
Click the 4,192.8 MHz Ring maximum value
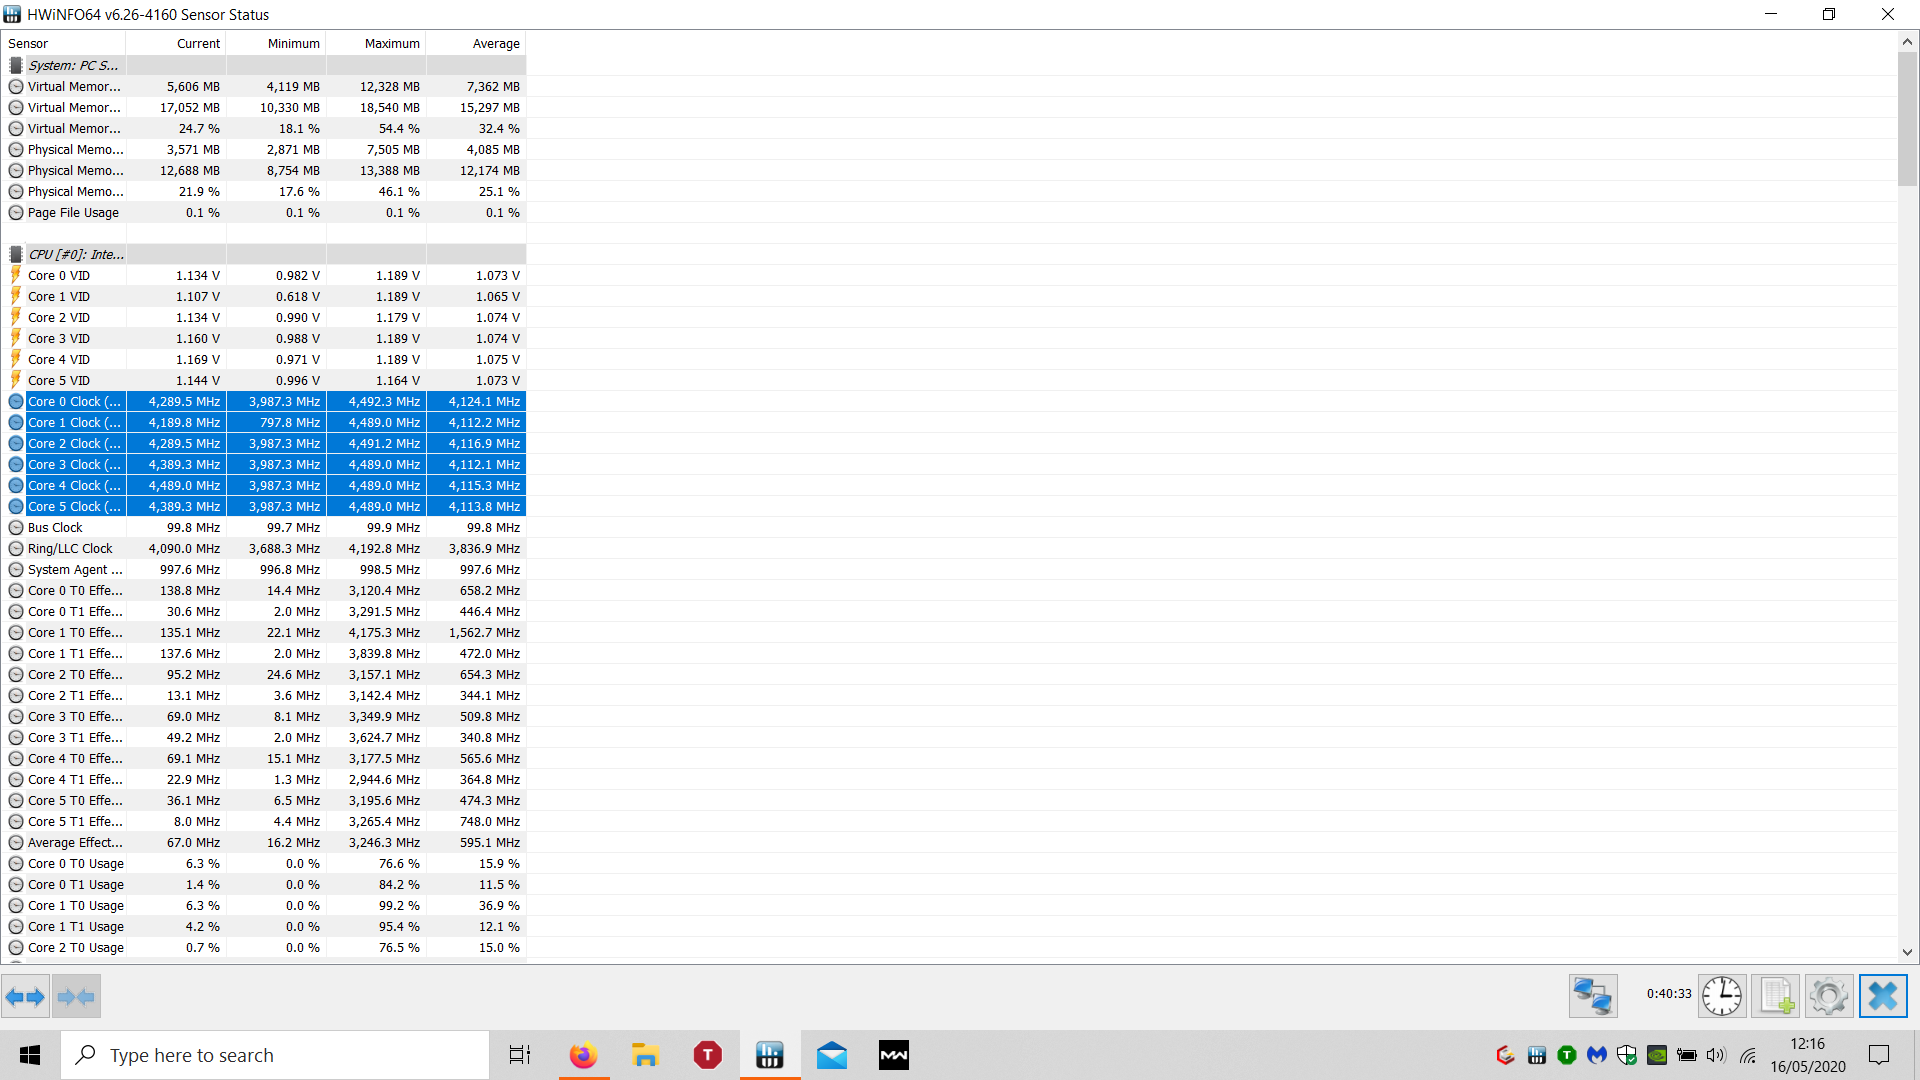click(x=384, y=548)
